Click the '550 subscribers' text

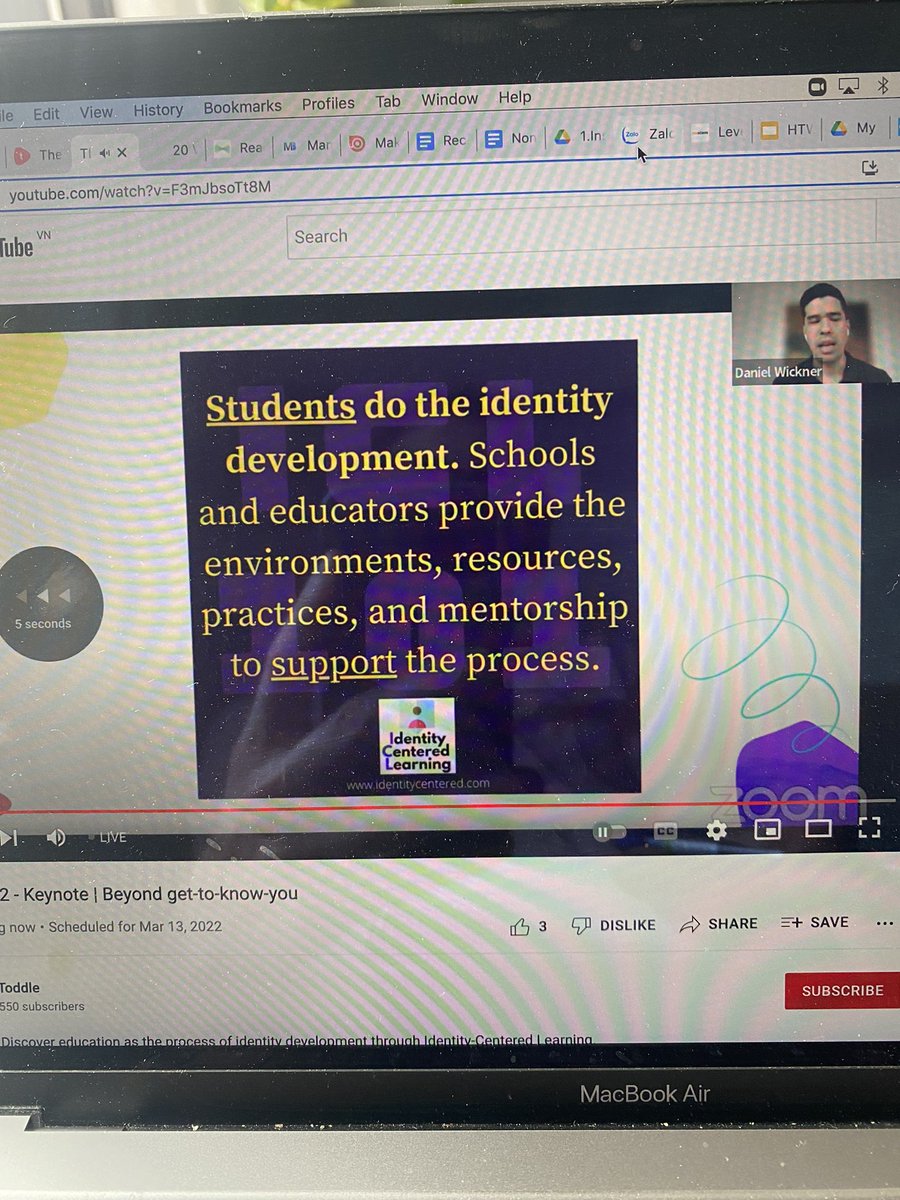click(x=42, y=1006)
